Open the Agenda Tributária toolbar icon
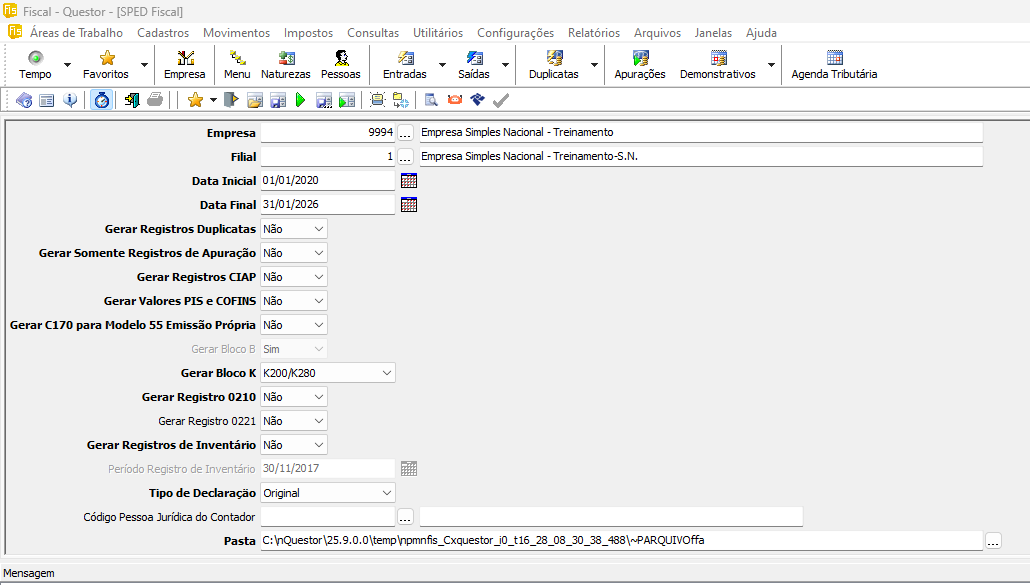Screen dimensions: 1030x585 (834, 64)
